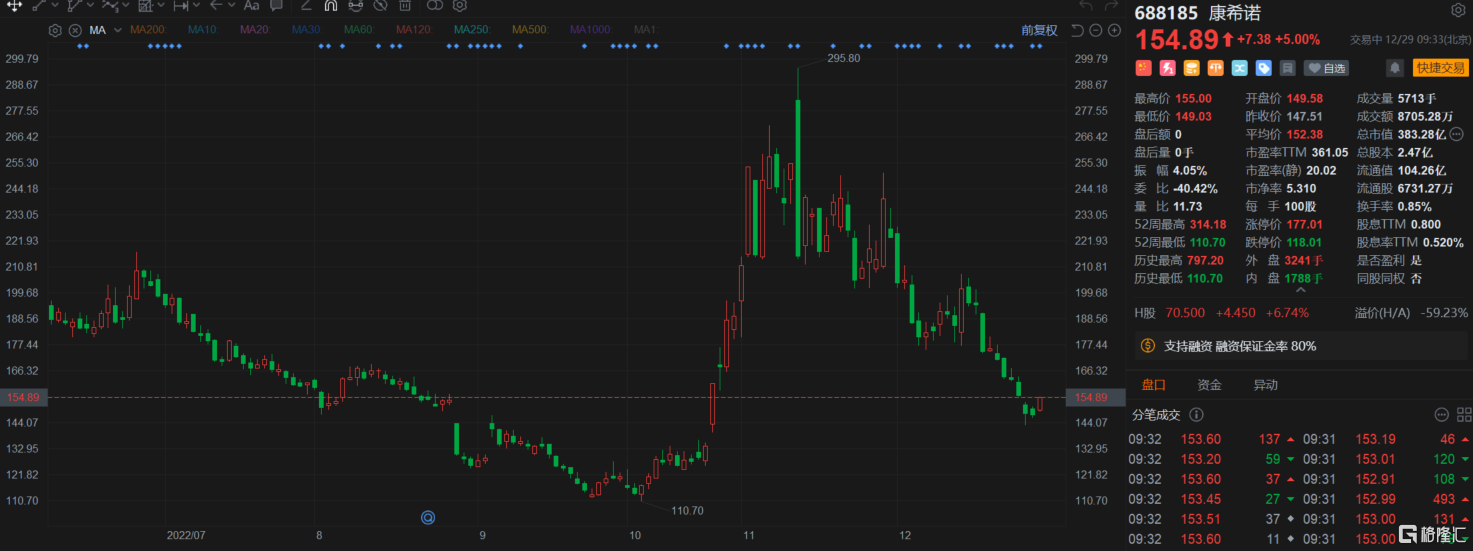The width and height of the screenshot is (1473, 551).
Task: Select the wave pattern drawing tool
Action: pyautogui.click(x=110, y=5)
